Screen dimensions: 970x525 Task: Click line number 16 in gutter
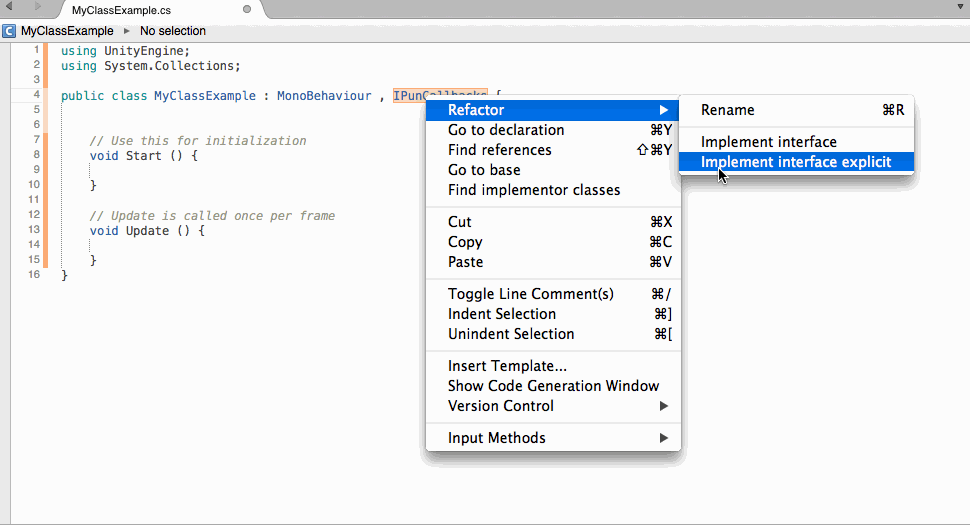pos(34,274)
